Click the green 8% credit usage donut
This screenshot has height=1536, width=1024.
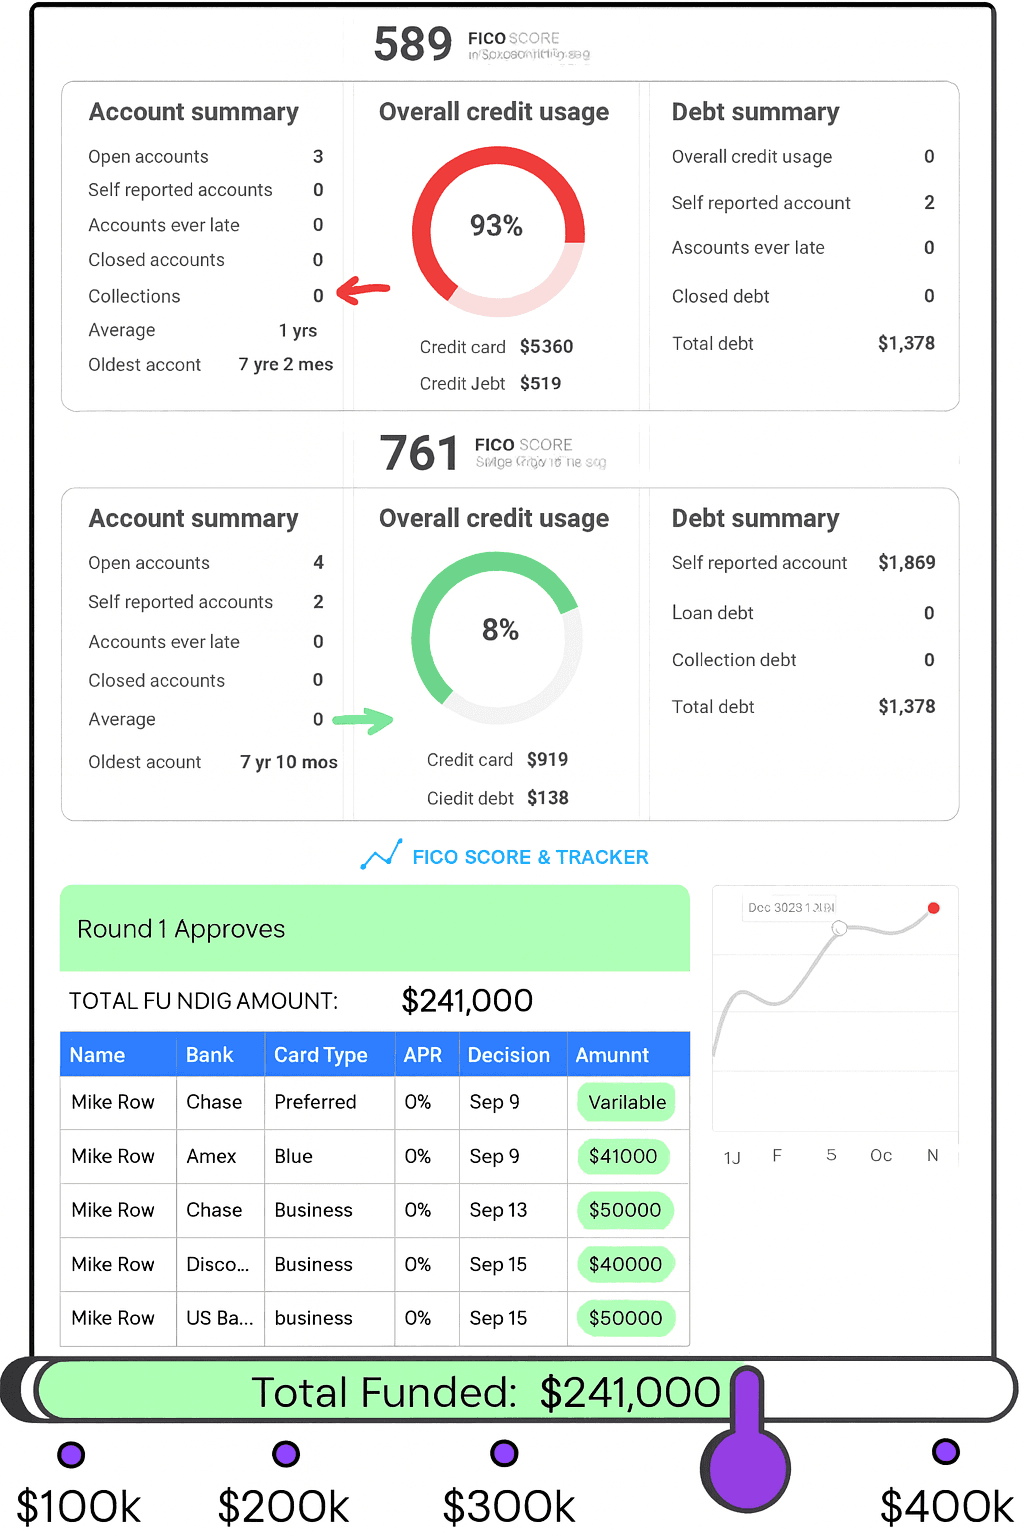(x=497, y=638)
